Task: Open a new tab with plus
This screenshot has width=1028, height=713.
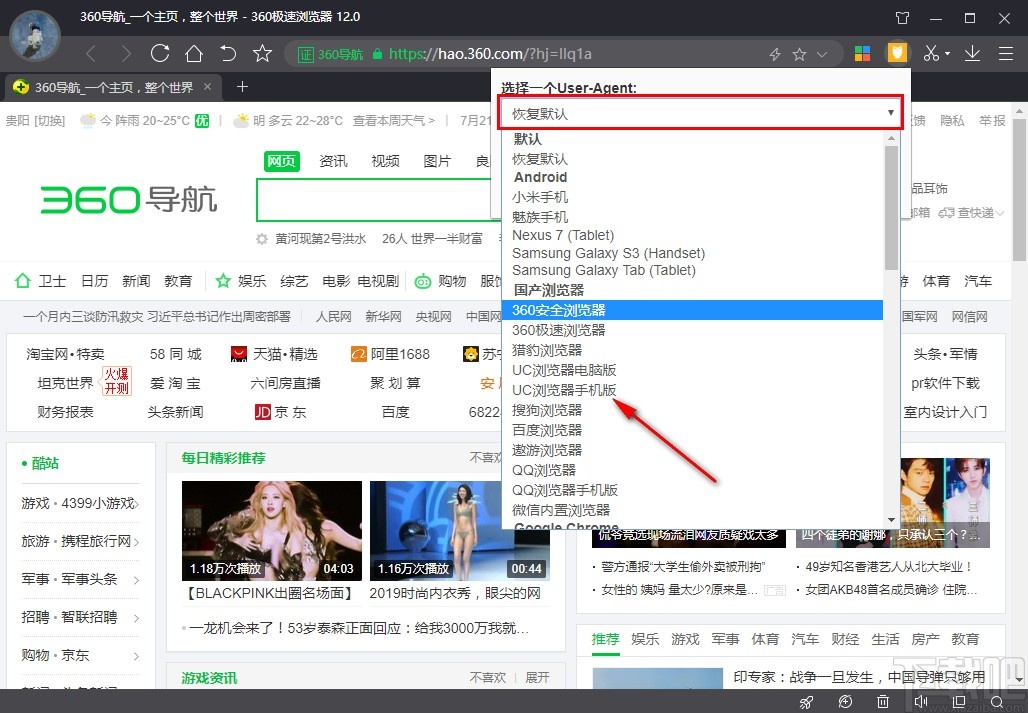Action: click(242, 87)
